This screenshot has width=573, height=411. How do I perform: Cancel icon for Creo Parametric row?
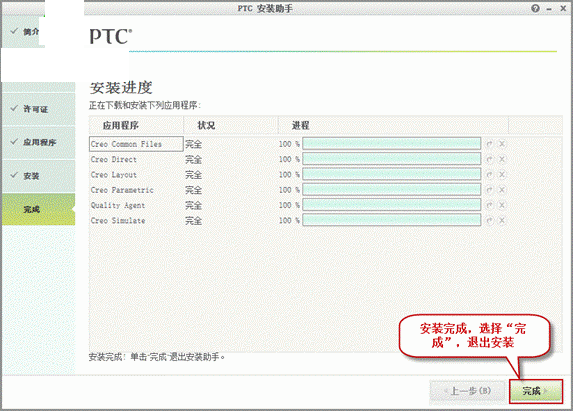[x=502, y=190]
